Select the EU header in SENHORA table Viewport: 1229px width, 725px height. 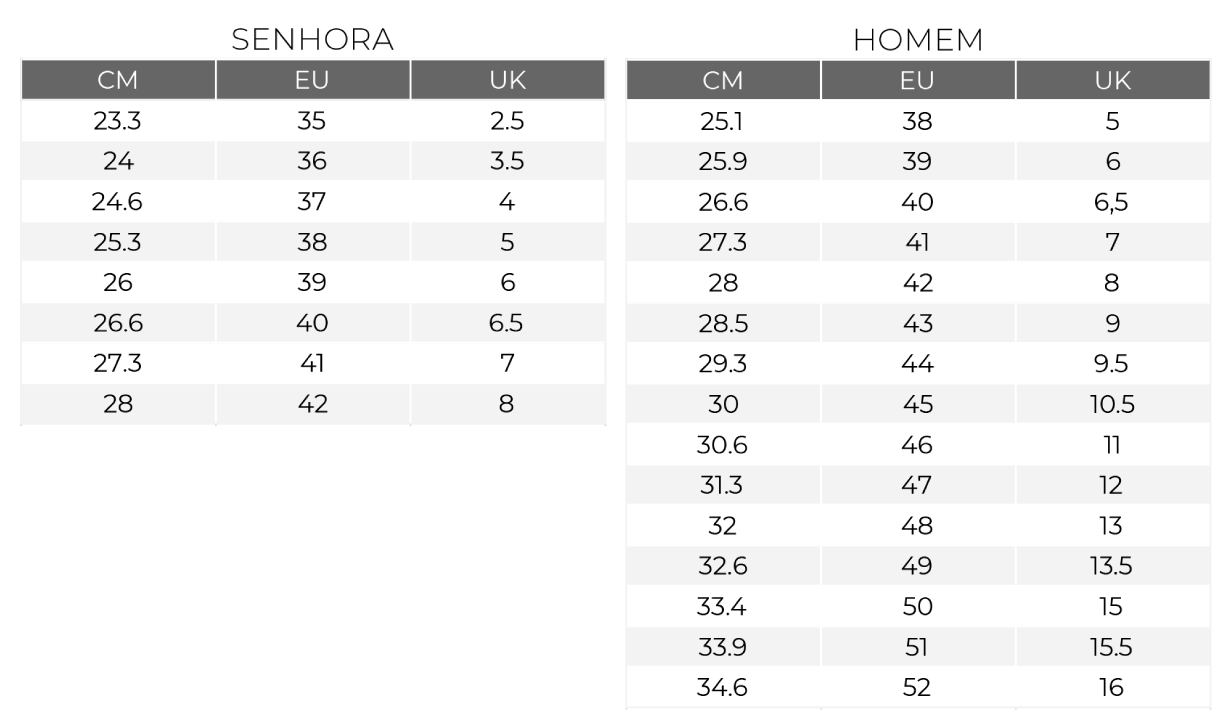[x=313, y=81]
